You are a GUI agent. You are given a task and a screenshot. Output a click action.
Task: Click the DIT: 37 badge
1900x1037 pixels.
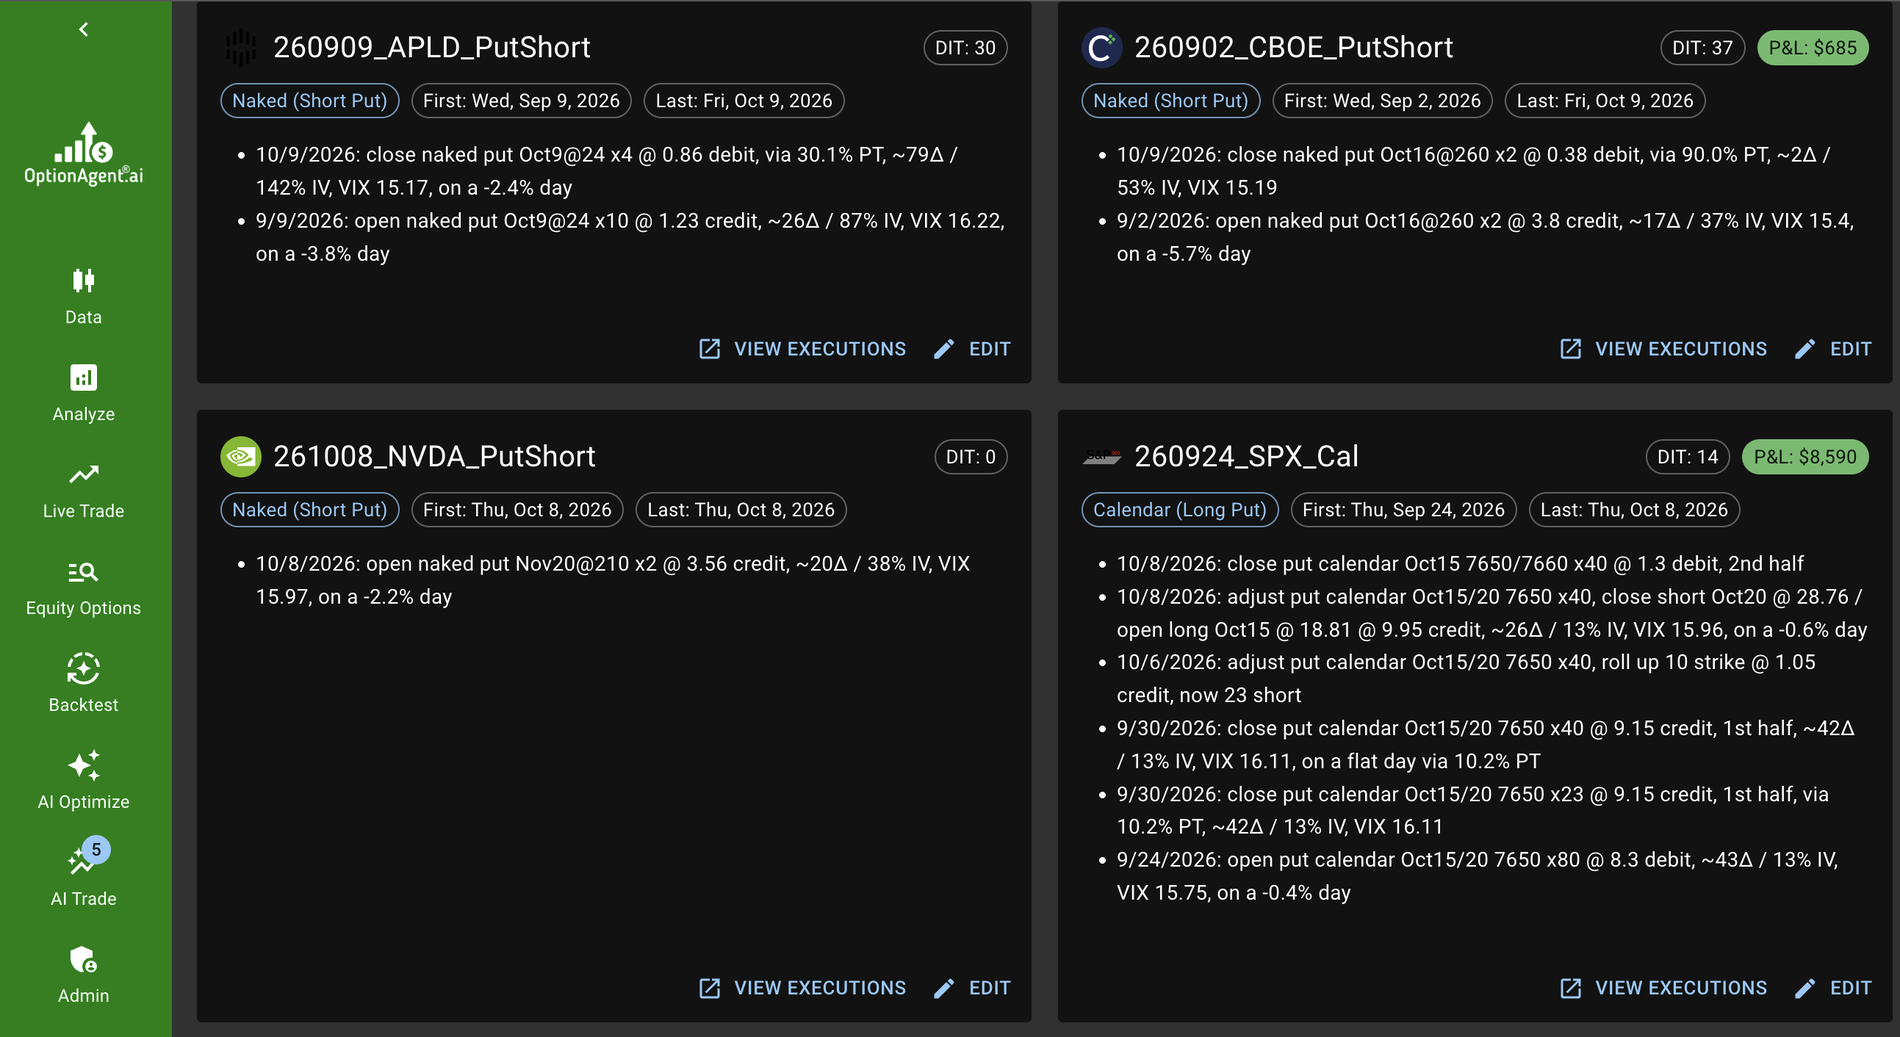tap(1703, 48)
